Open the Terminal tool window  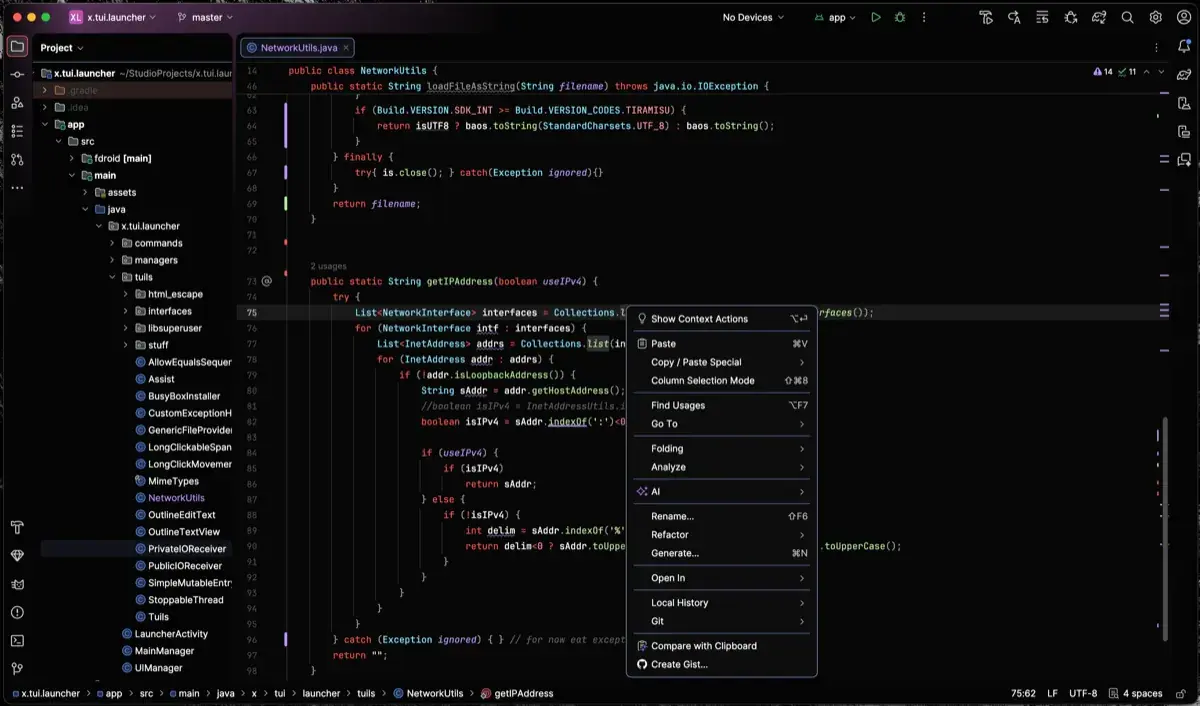tap(17, 640)
